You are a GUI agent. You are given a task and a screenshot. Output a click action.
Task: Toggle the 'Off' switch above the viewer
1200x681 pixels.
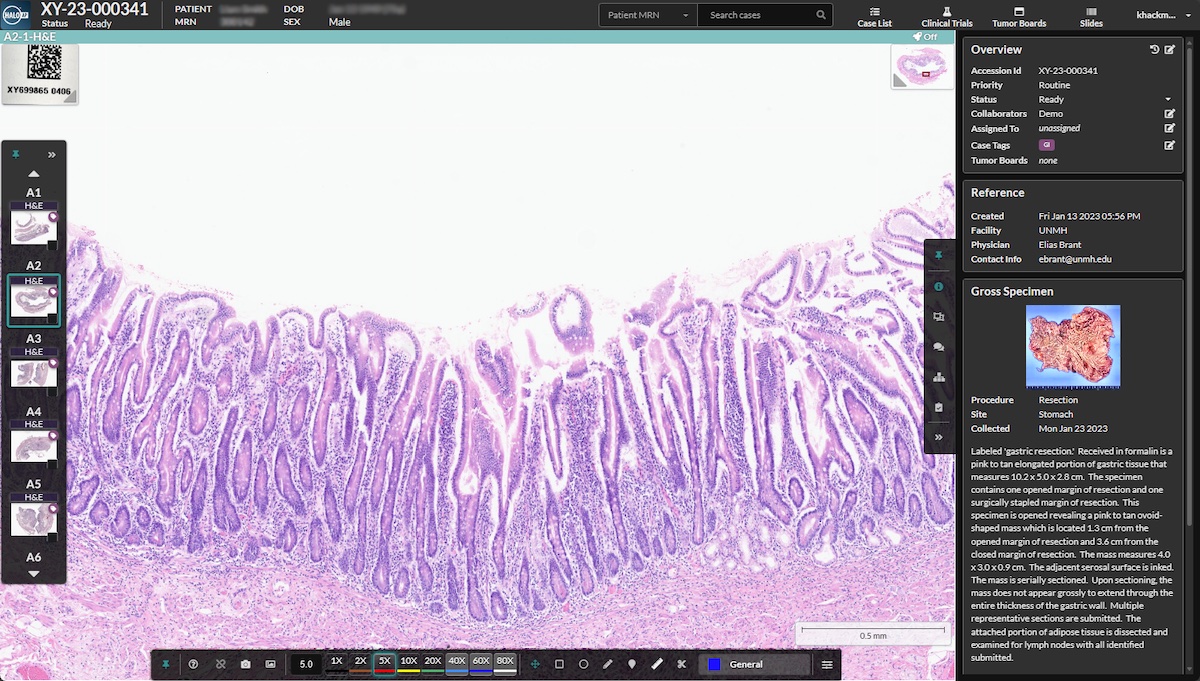[924, 36]
